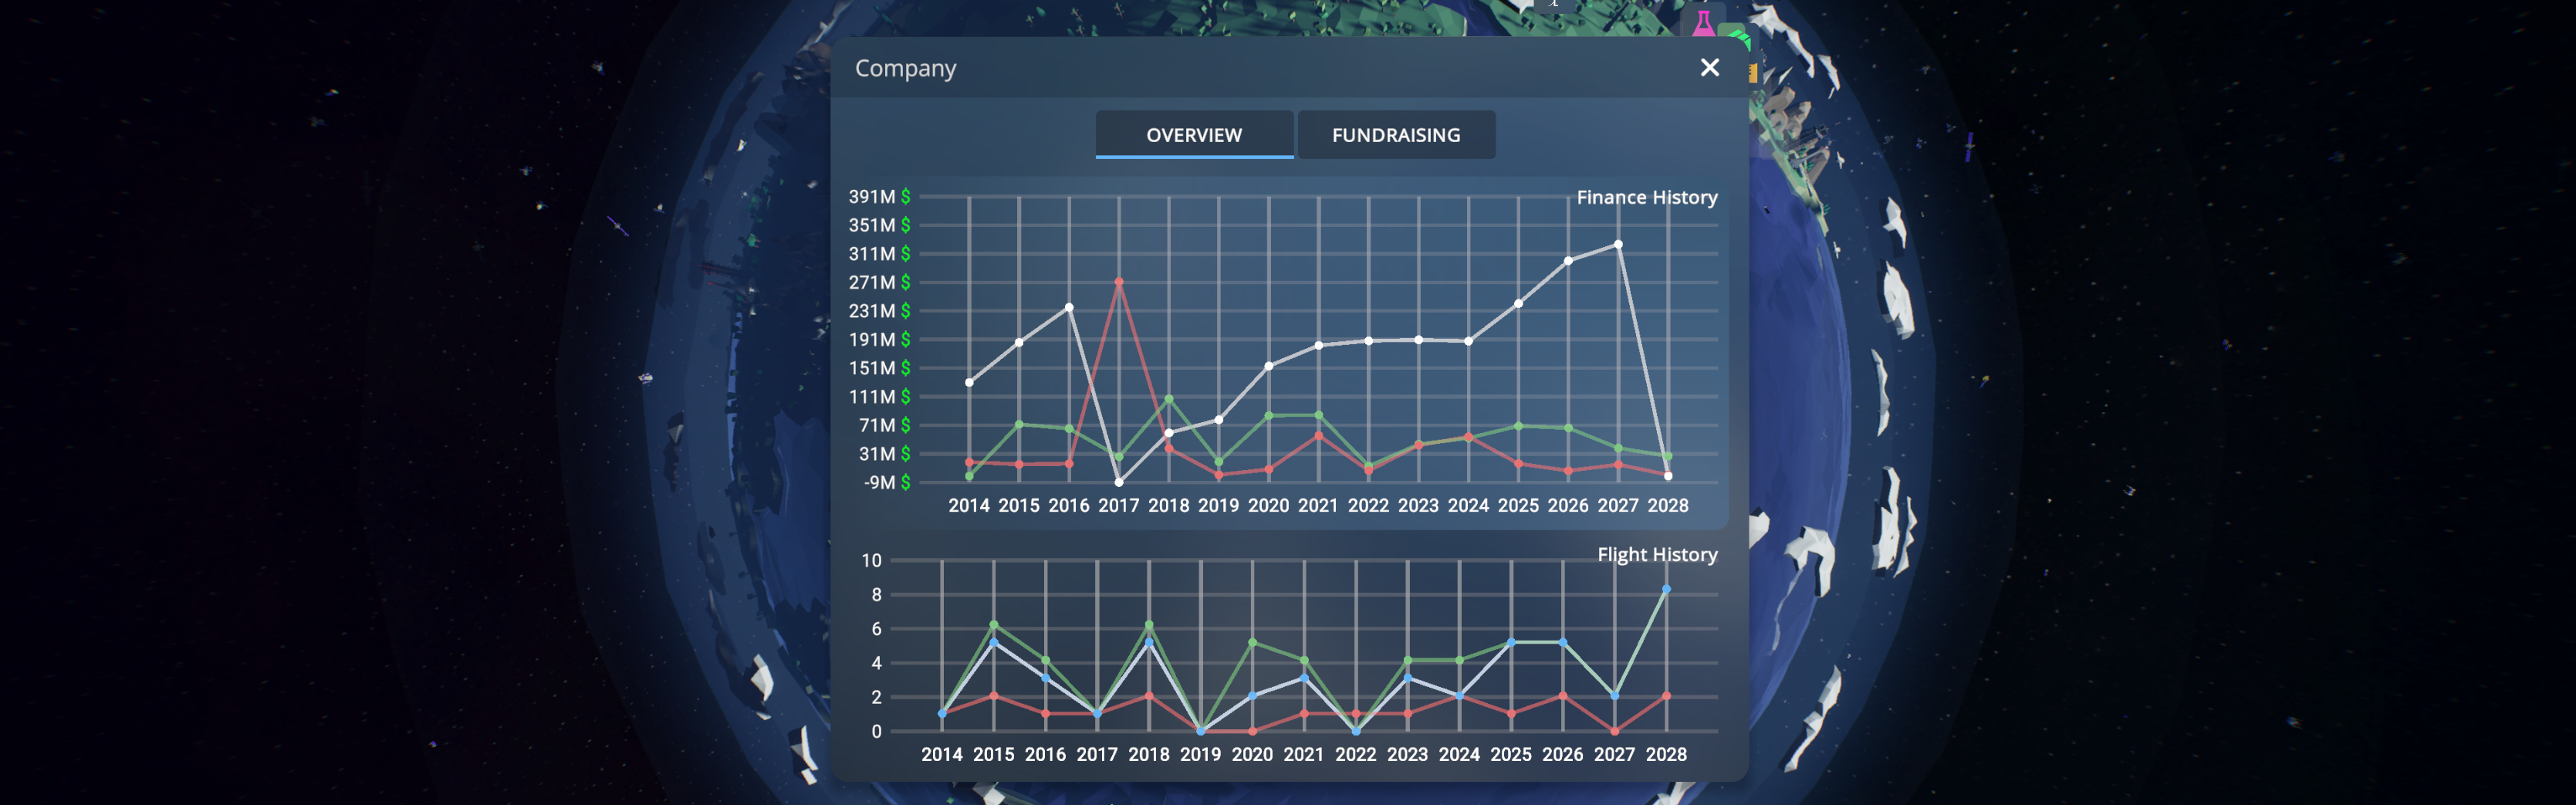The height and width of the screenshot is (805, 2576).
Task: Click the green 2020 point in Flight History
Action: [x=1252, y=642]
